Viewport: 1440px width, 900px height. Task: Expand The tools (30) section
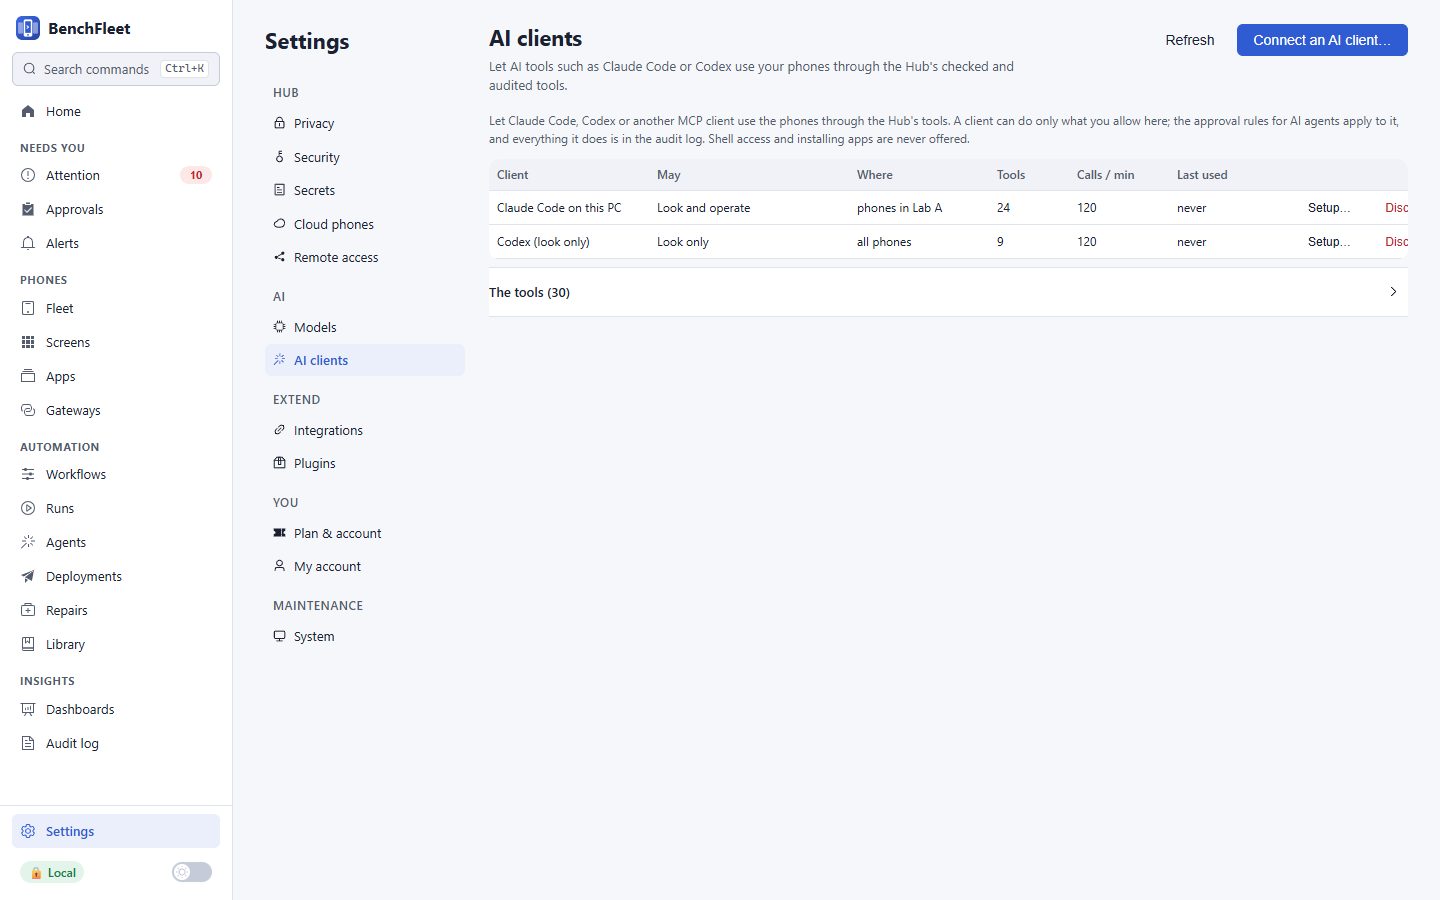click(x=948, y=292)
